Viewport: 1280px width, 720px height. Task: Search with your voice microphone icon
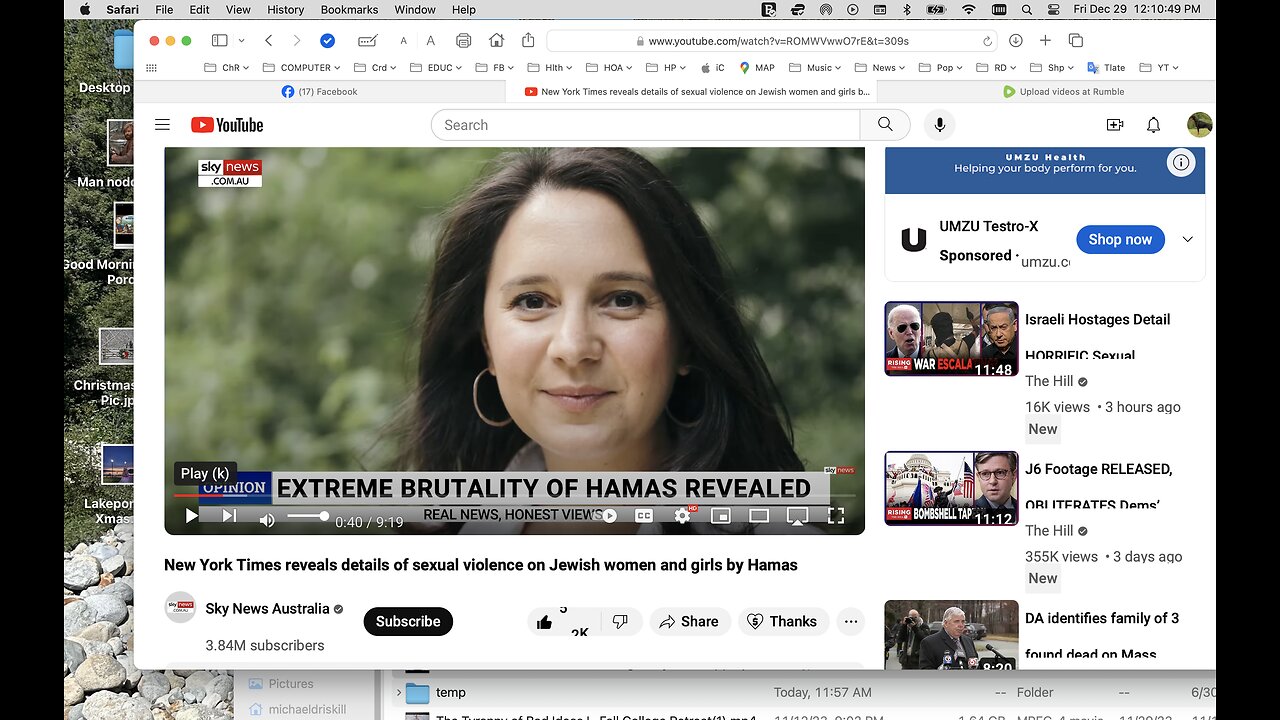pos(939,125)
